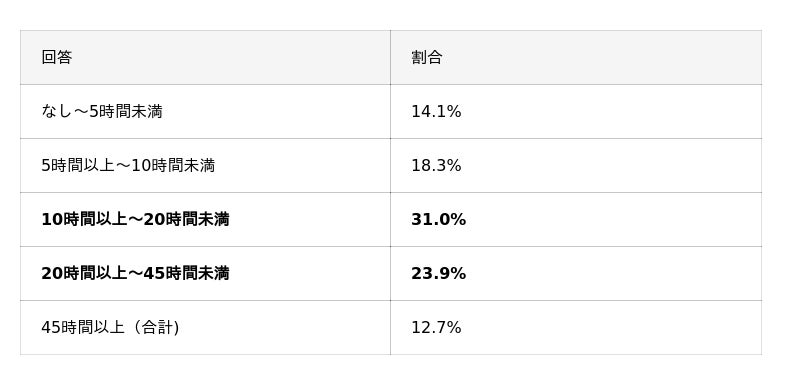
Task: Click the 14.1% value cell
Action: pos(436,111)
